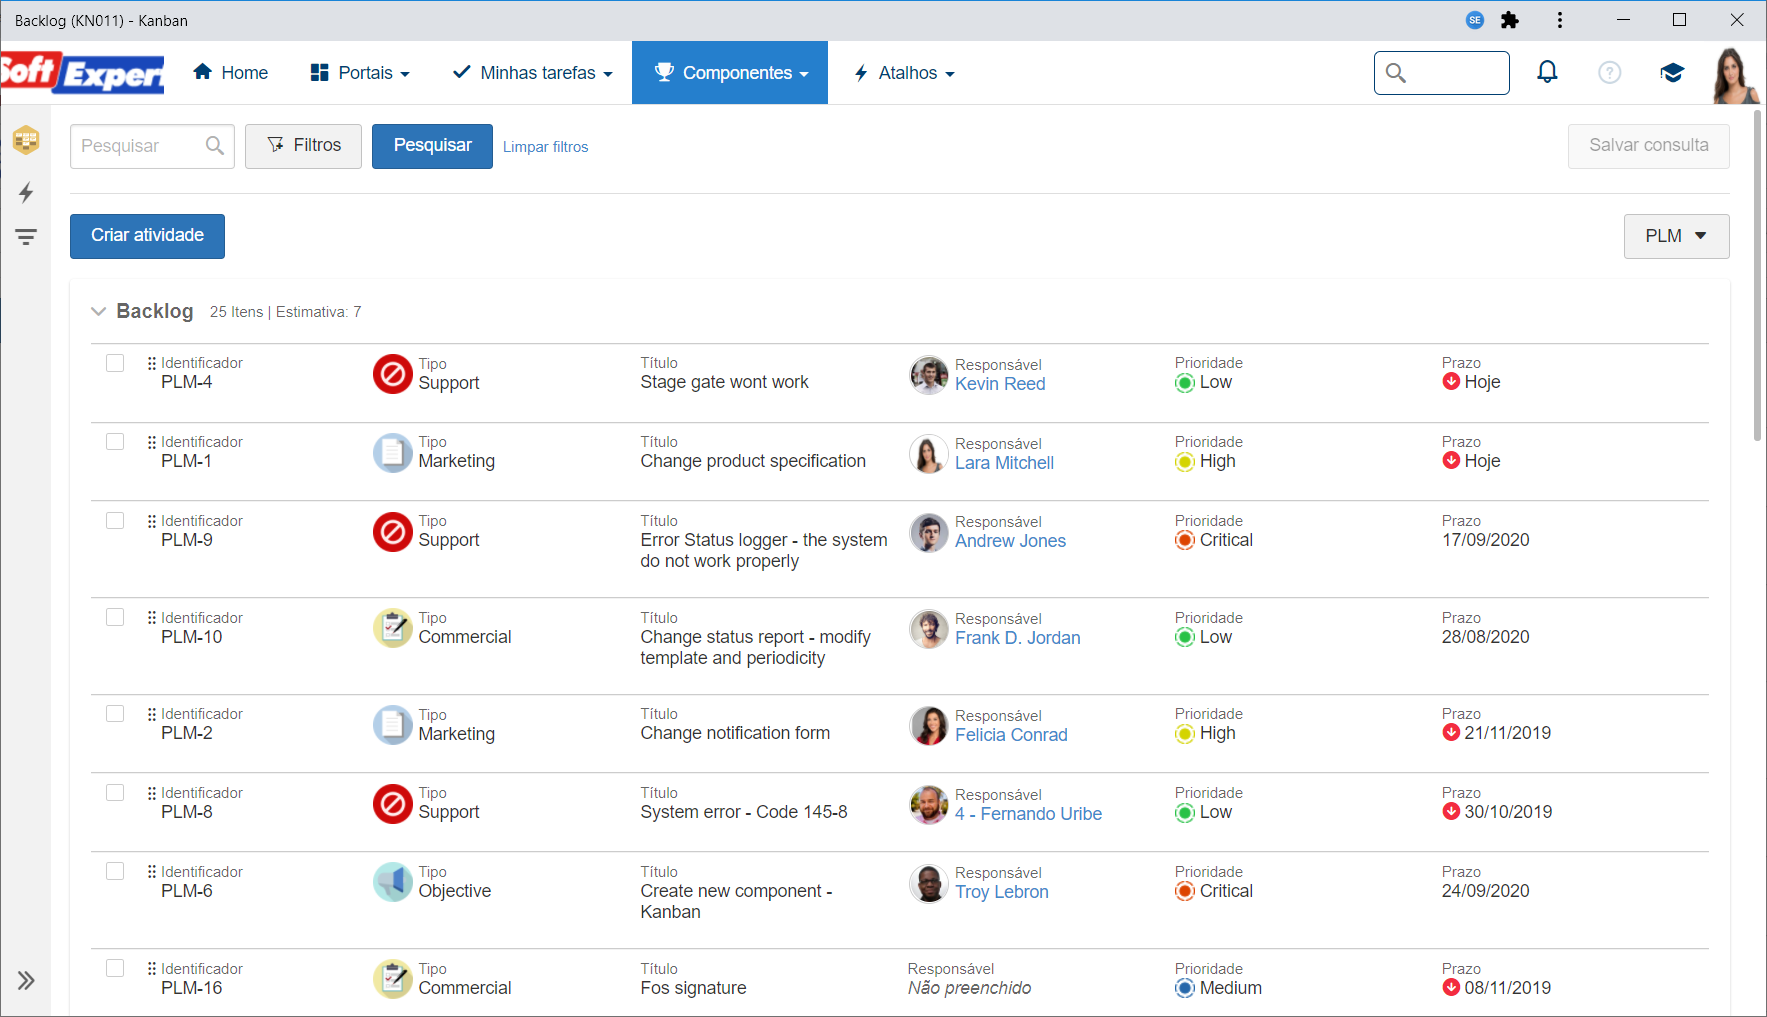Check the box for PLM-2
This screenshot has height=1017, width=1767.
115,714
